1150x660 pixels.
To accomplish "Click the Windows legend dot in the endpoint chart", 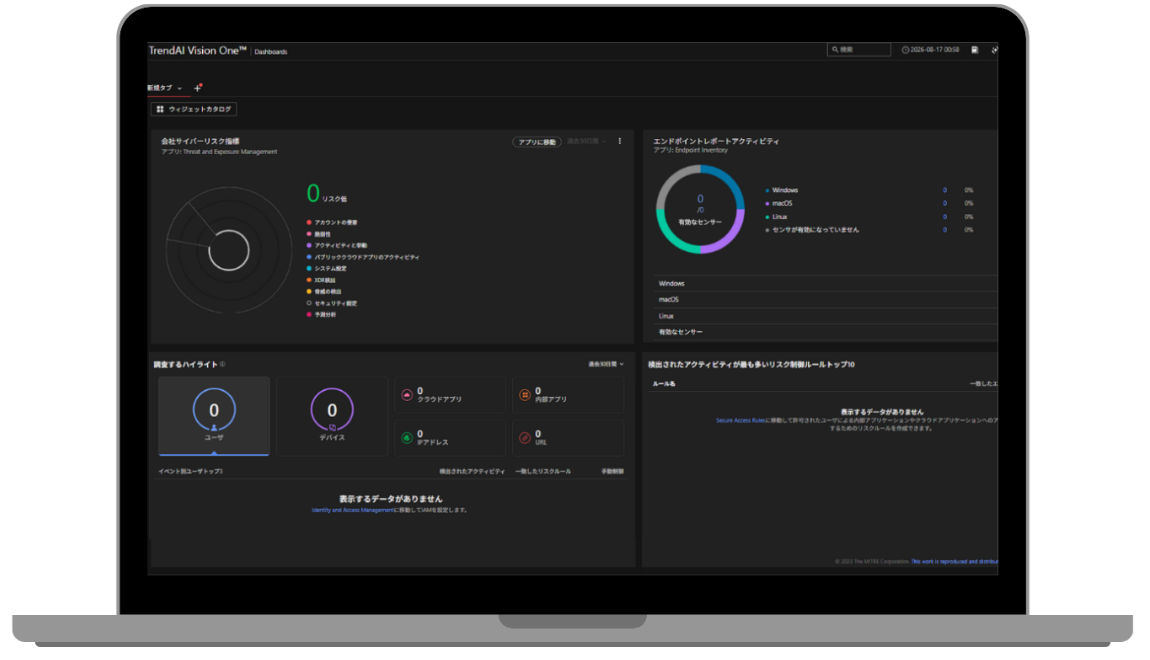I will [767, 191].
